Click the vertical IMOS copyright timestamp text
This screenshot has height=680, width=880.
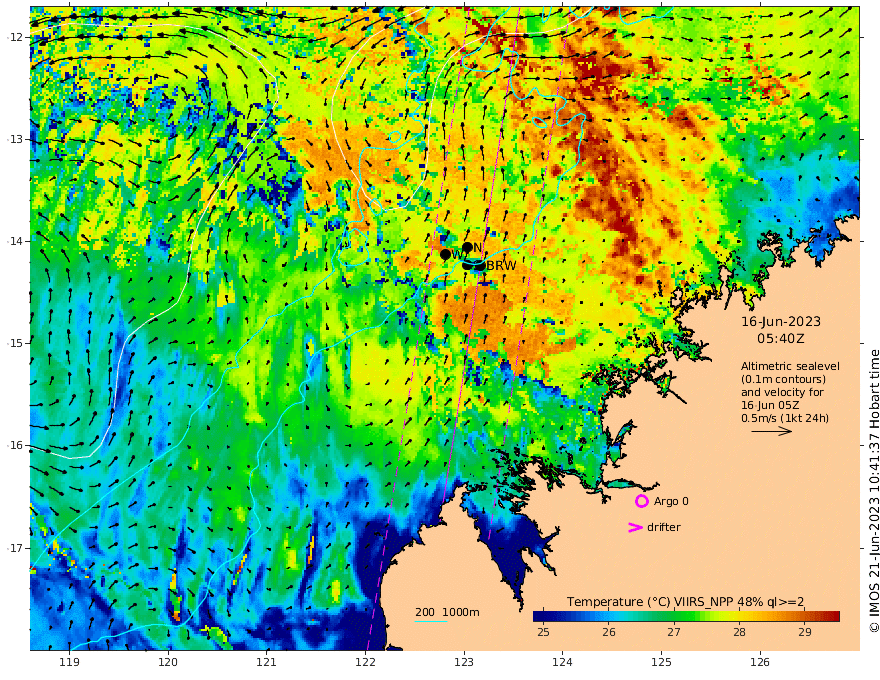point(873,491)
